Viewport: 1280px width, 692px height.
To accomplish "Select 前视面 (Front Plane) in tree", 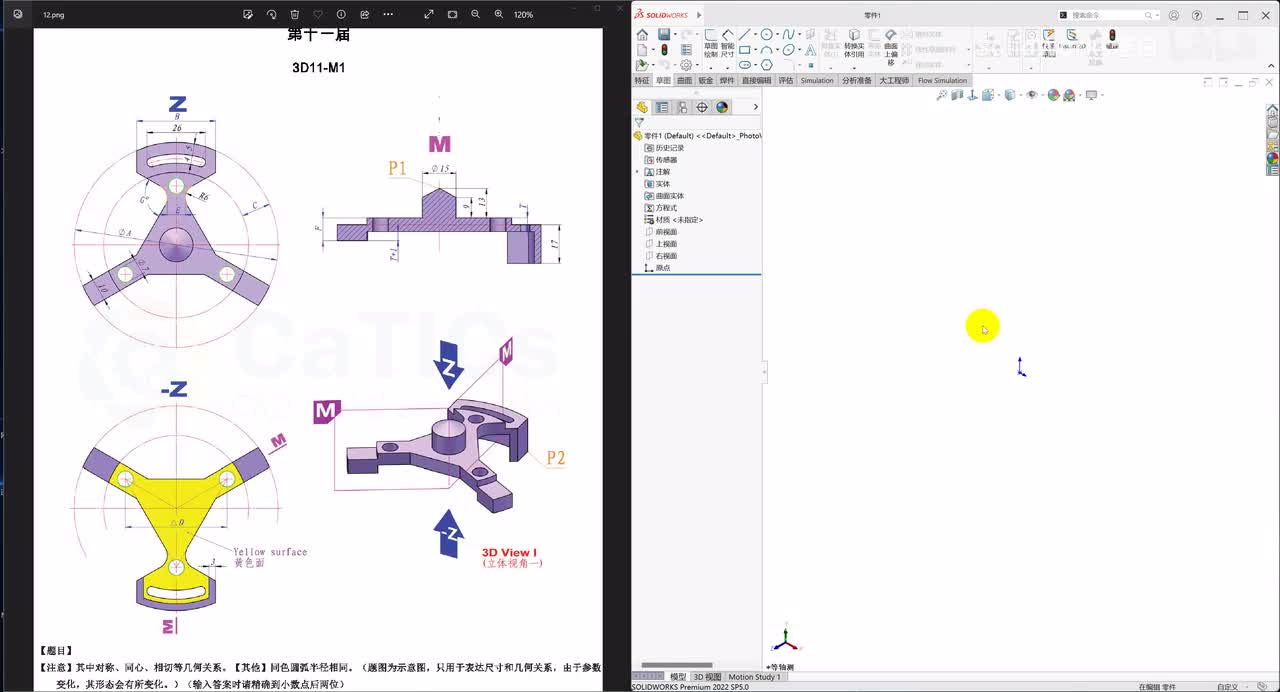I will point(660,232).
